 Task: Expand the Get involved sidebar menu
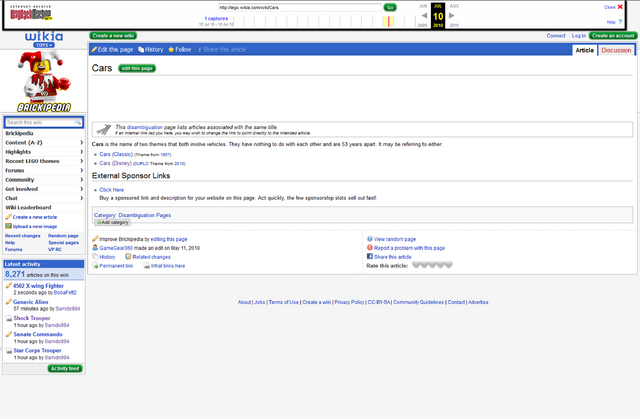[x=44, y=189]
